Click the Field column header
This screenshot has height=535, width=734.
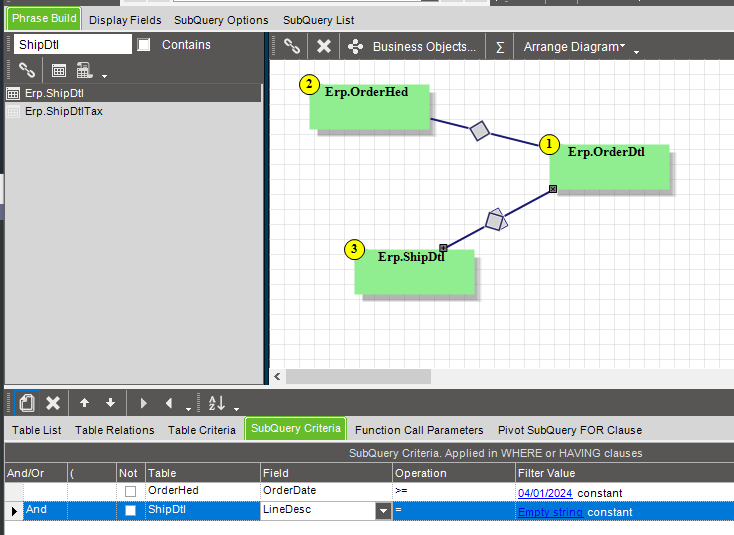[x=326, y=473]
